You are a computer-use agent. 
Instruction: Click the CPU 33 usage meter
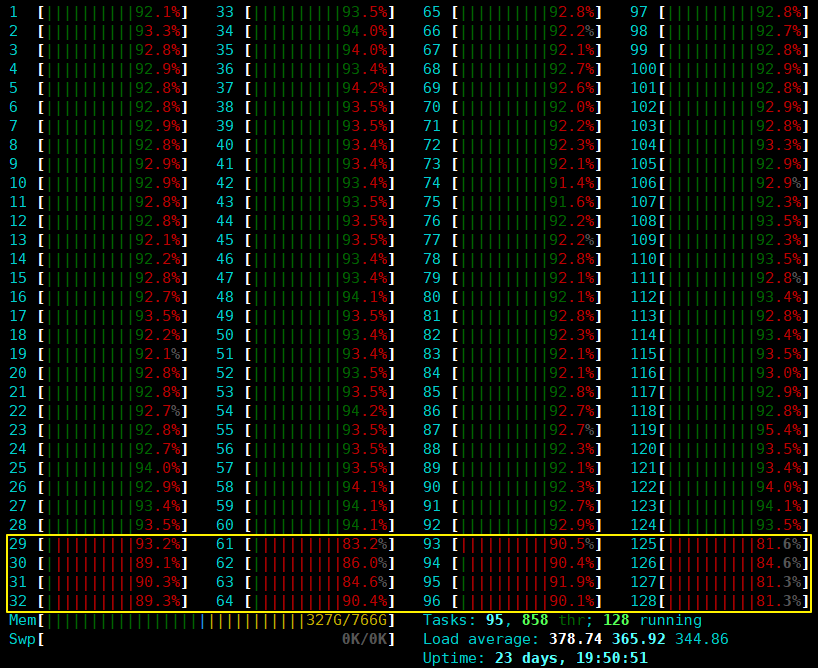click(x=320, y=12)
